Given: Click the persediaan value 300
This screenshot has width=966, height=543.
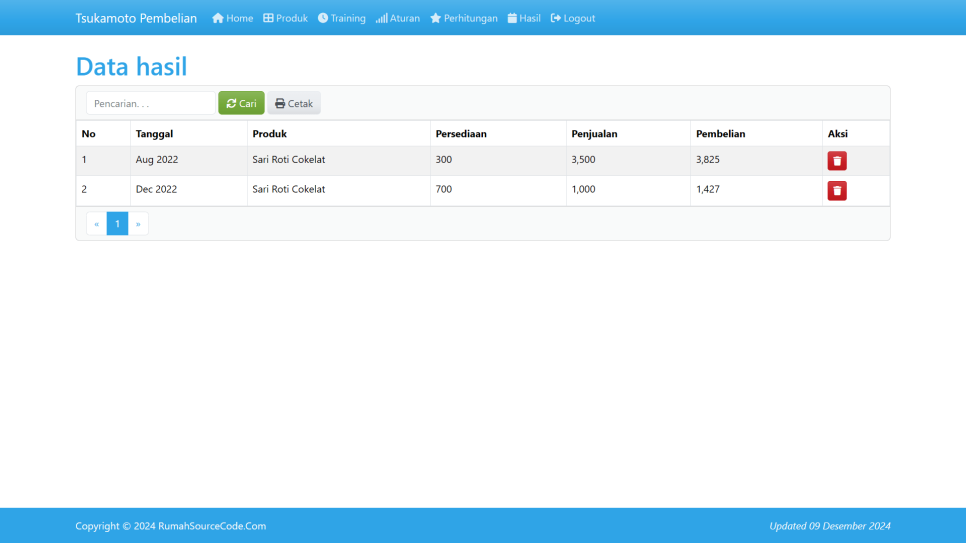Looking at the screenshot, I should click(444, 160).
